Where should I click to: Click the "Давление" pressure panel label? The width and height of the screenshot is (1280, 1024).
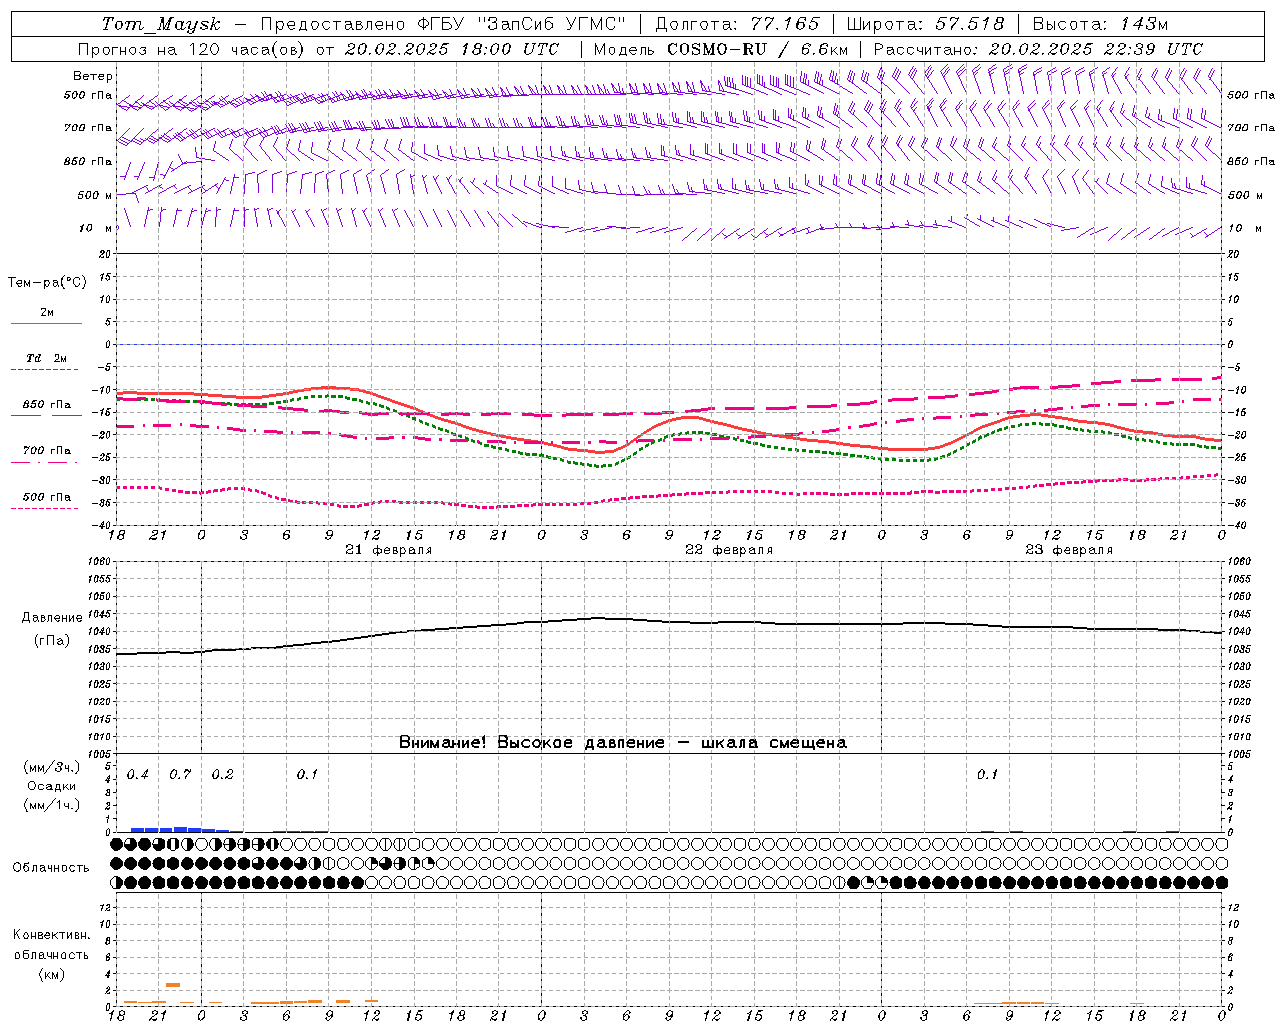[x=52, y=618]
